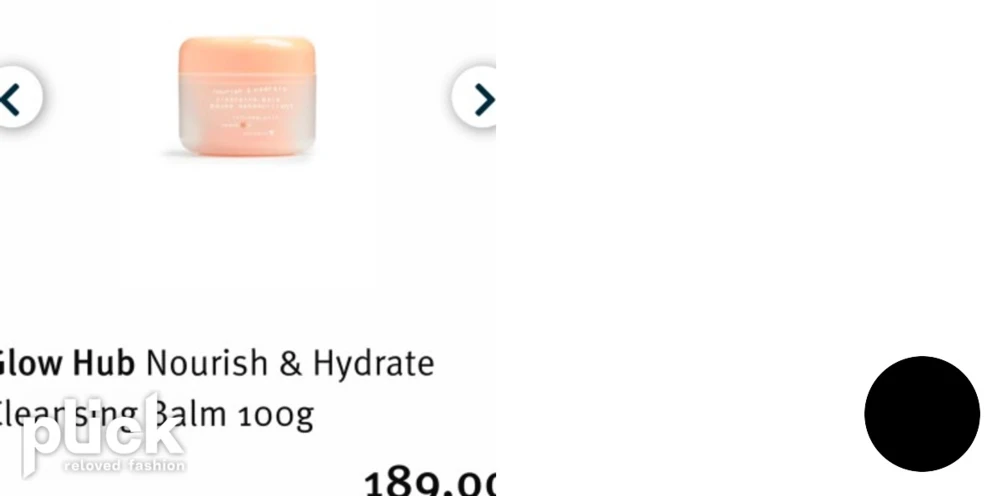The width and height of the screenshot is (1000, 496).
Task: Click the ampersand in product title
Action: point(290,363)
